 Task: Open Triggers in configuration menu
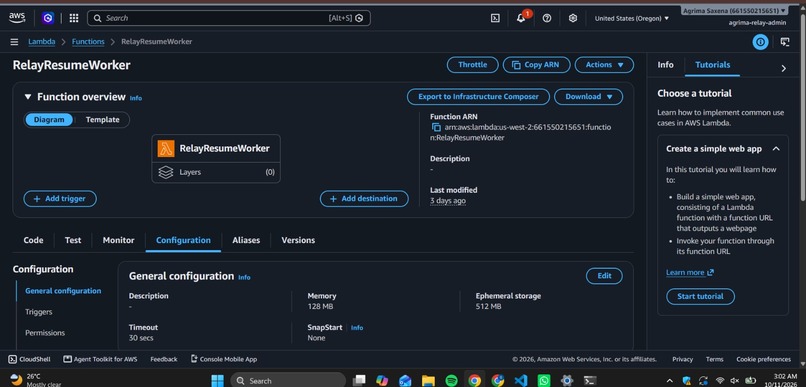point(39,312)
